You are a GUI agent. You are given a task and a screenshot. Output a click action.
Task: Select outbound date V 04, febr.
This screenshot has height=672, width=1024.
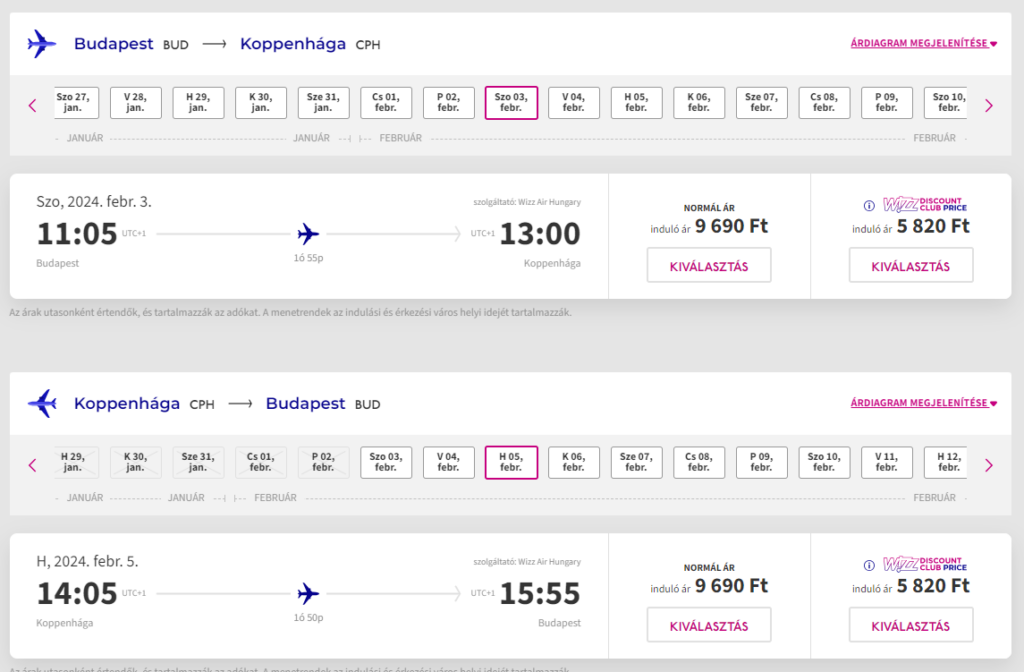[x=573, y=103]
